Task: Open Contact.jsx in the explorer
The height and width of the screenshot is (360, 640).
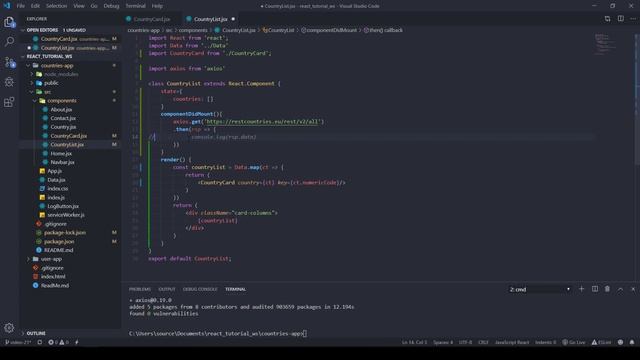Action: click(63, 118)
